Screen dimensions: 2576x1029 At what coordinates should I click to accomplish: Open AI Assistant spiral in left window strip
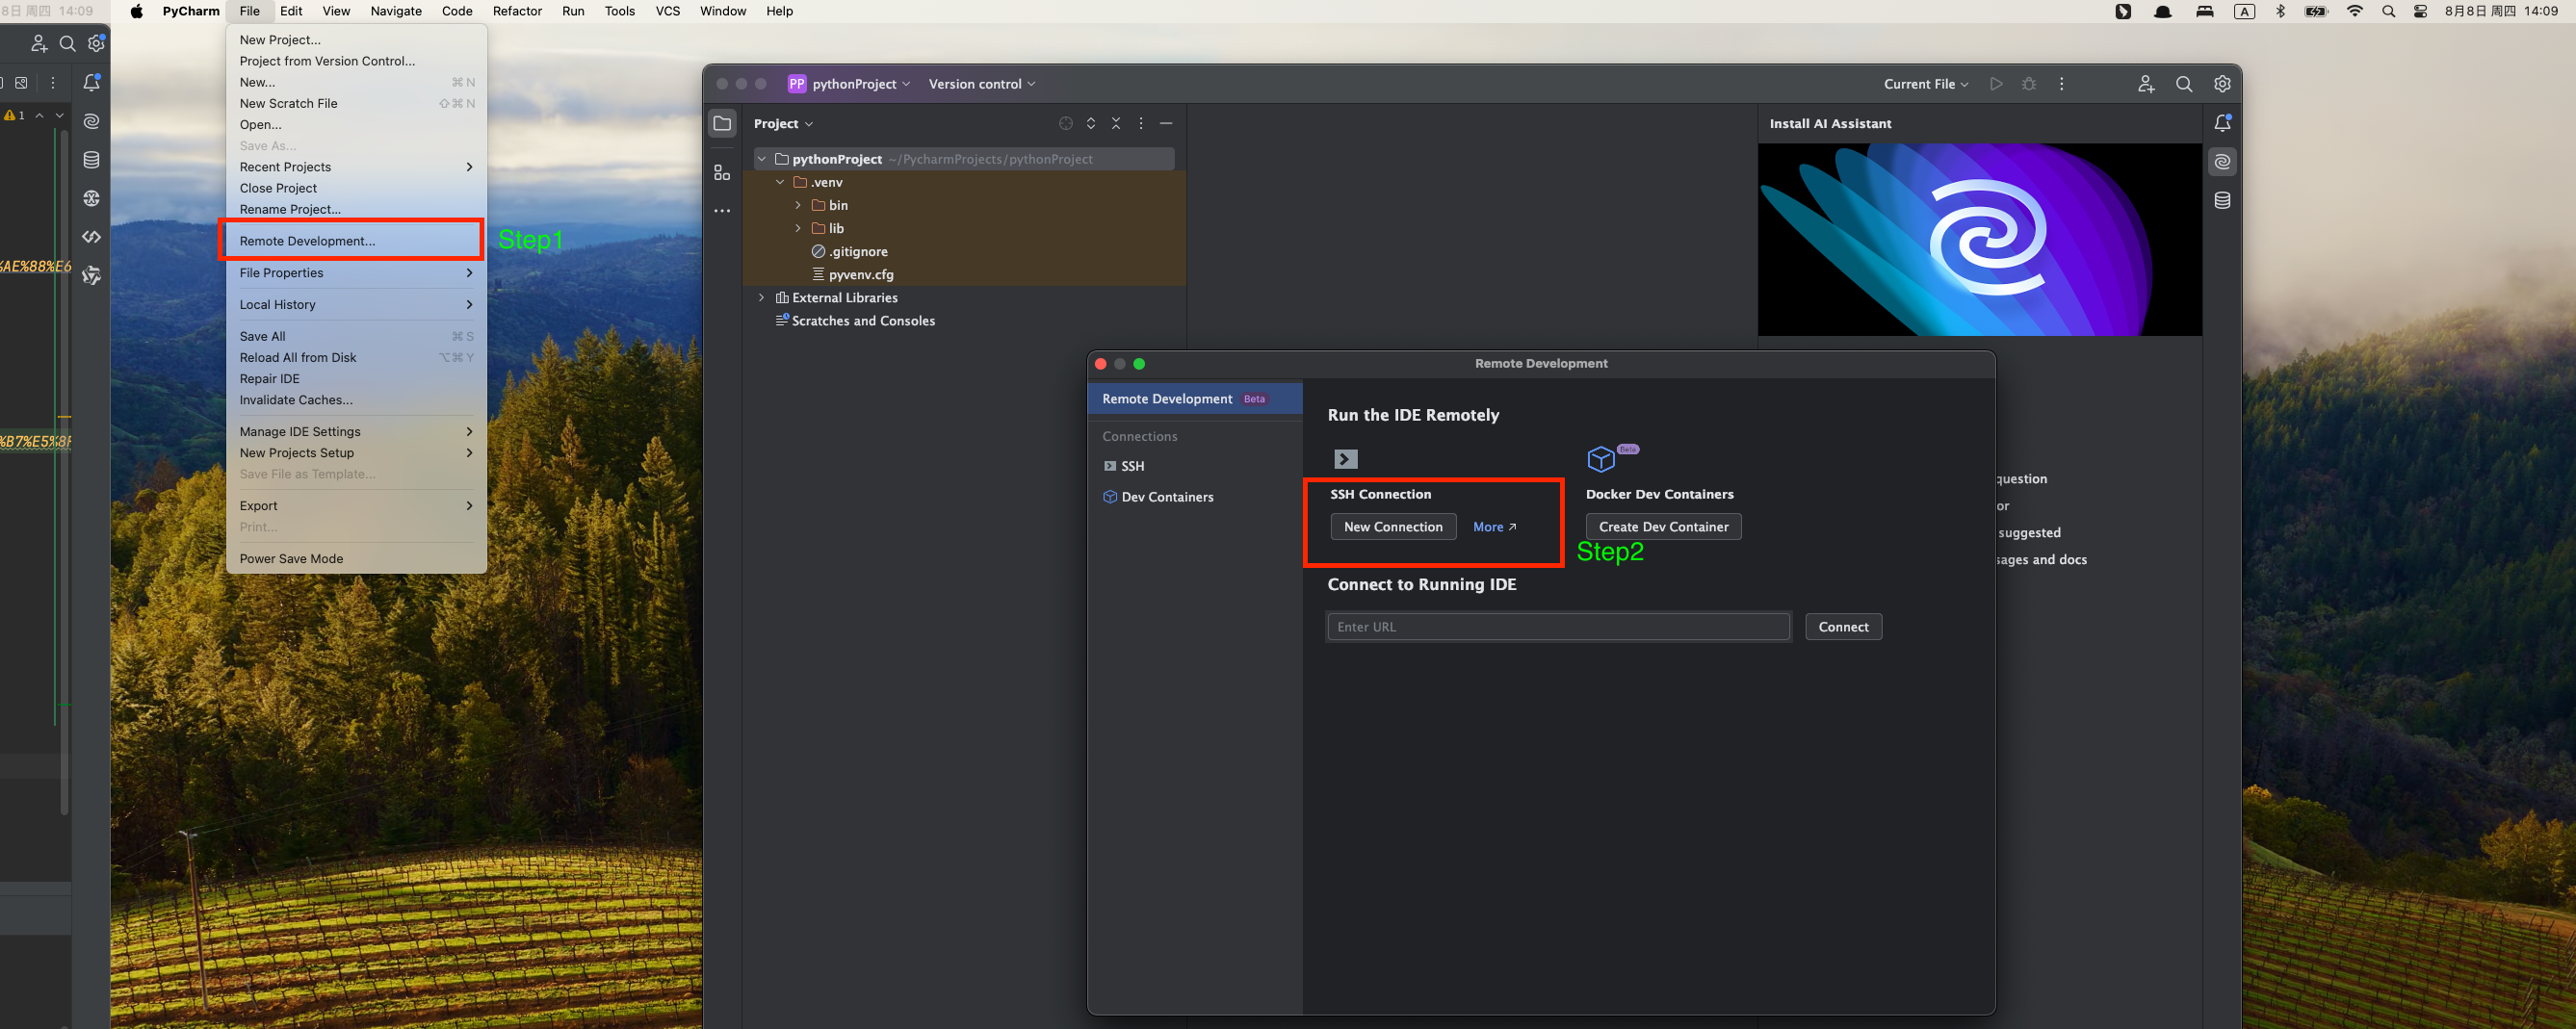click(x=91, y=121)
